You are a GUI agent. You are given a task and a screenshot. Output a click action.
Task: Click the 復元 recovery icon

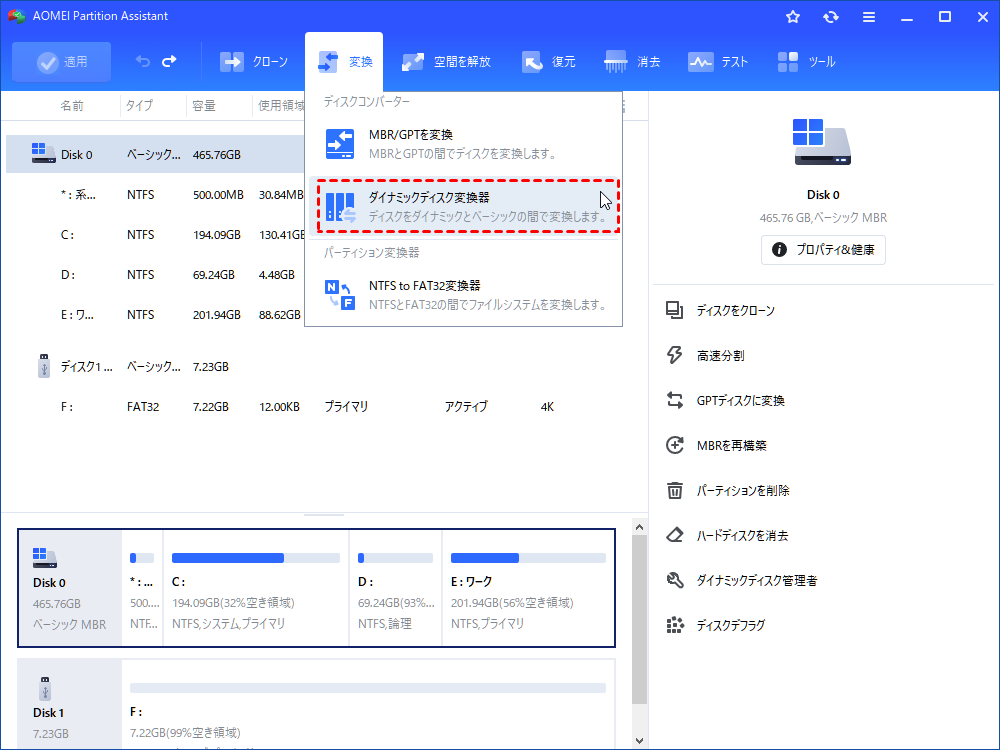click(533, 62)
